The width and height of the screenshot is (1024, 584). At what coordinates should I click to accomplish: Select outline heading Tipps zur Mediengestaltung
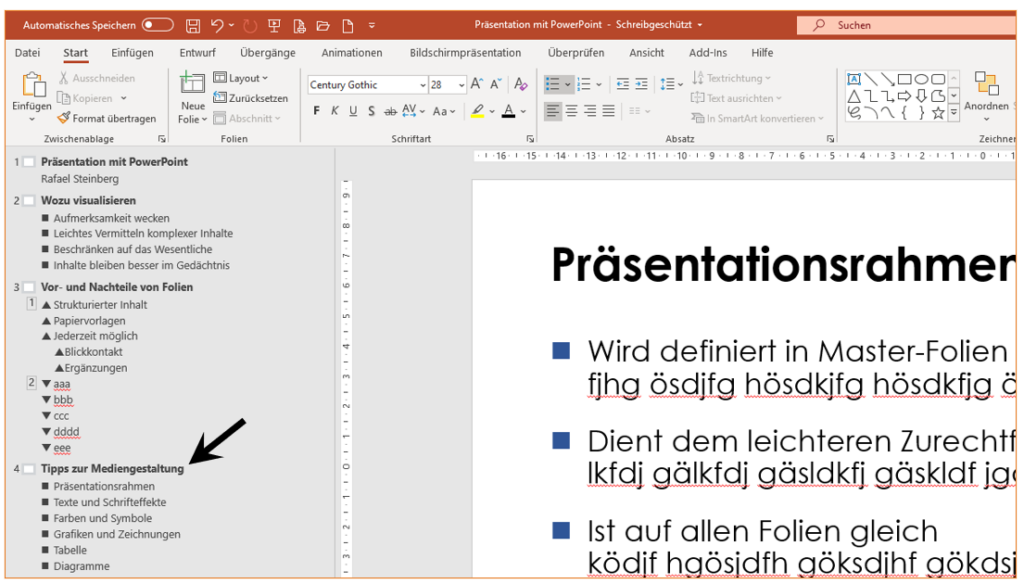point(112,468)
